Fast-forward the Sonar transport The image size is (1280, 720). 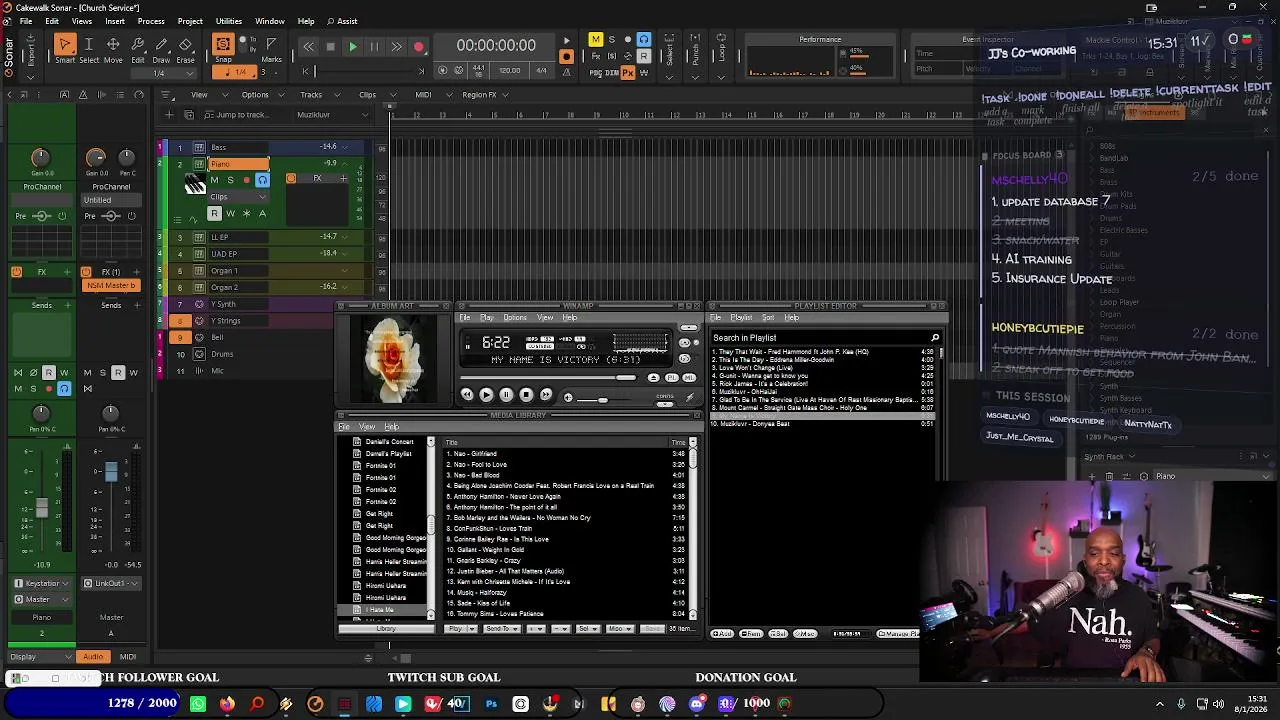[396, 47]
